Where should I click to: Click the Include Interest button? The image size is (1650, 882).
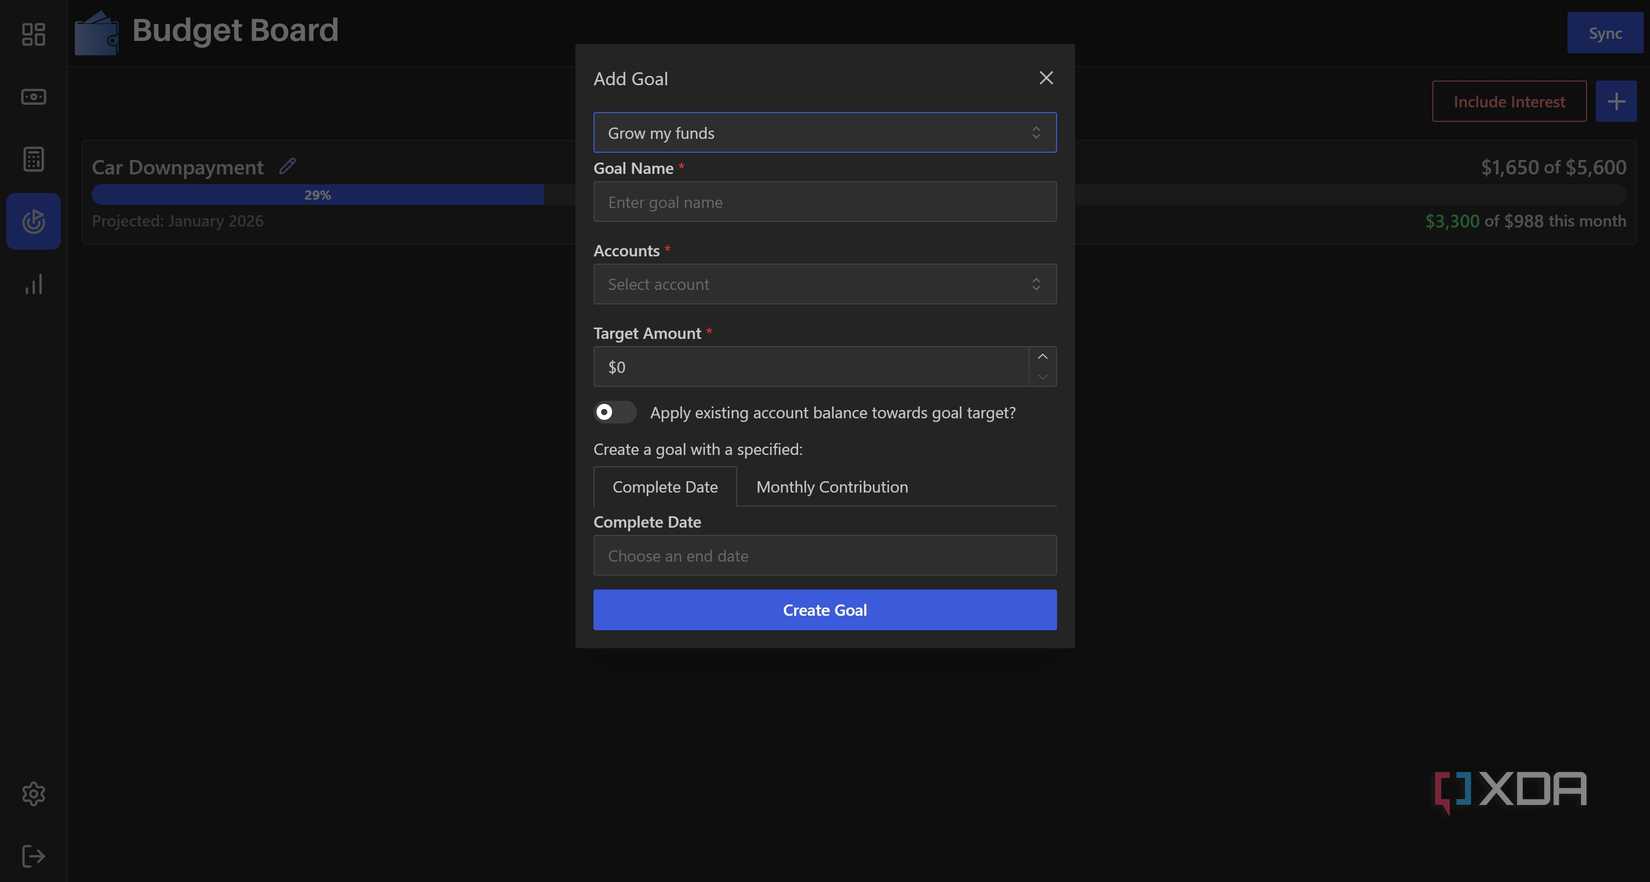1509,101
